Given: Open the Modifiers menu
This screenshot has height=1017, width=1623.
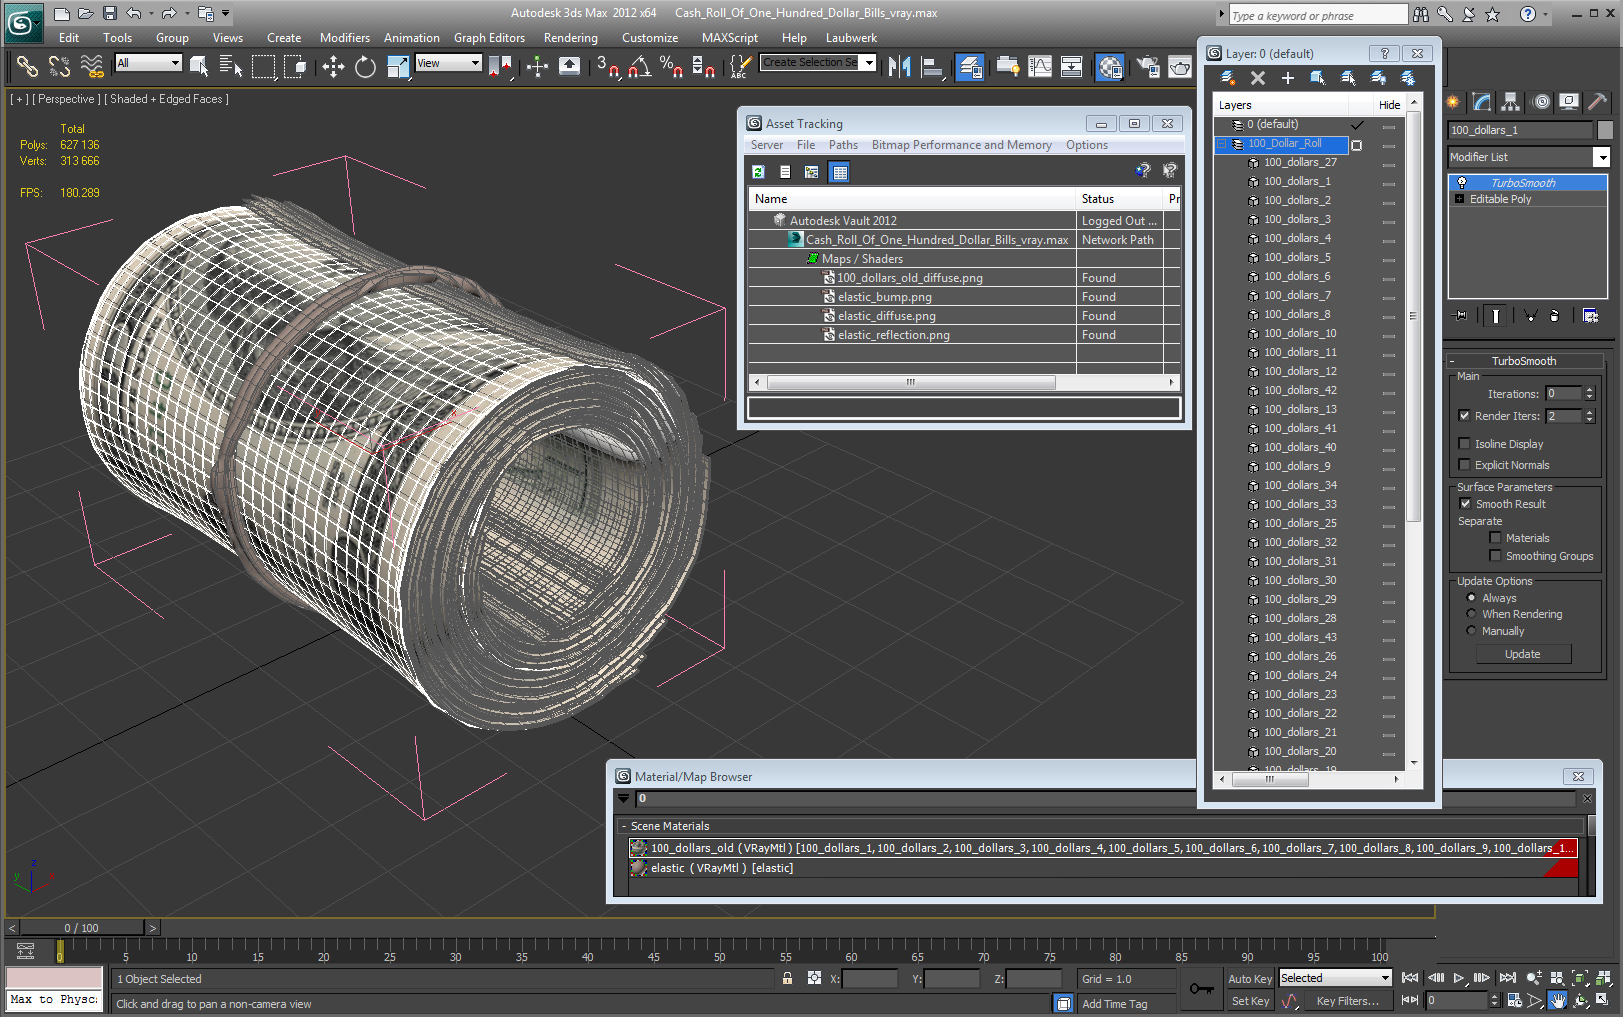Looking at the screenshot, I should (345, 38).
